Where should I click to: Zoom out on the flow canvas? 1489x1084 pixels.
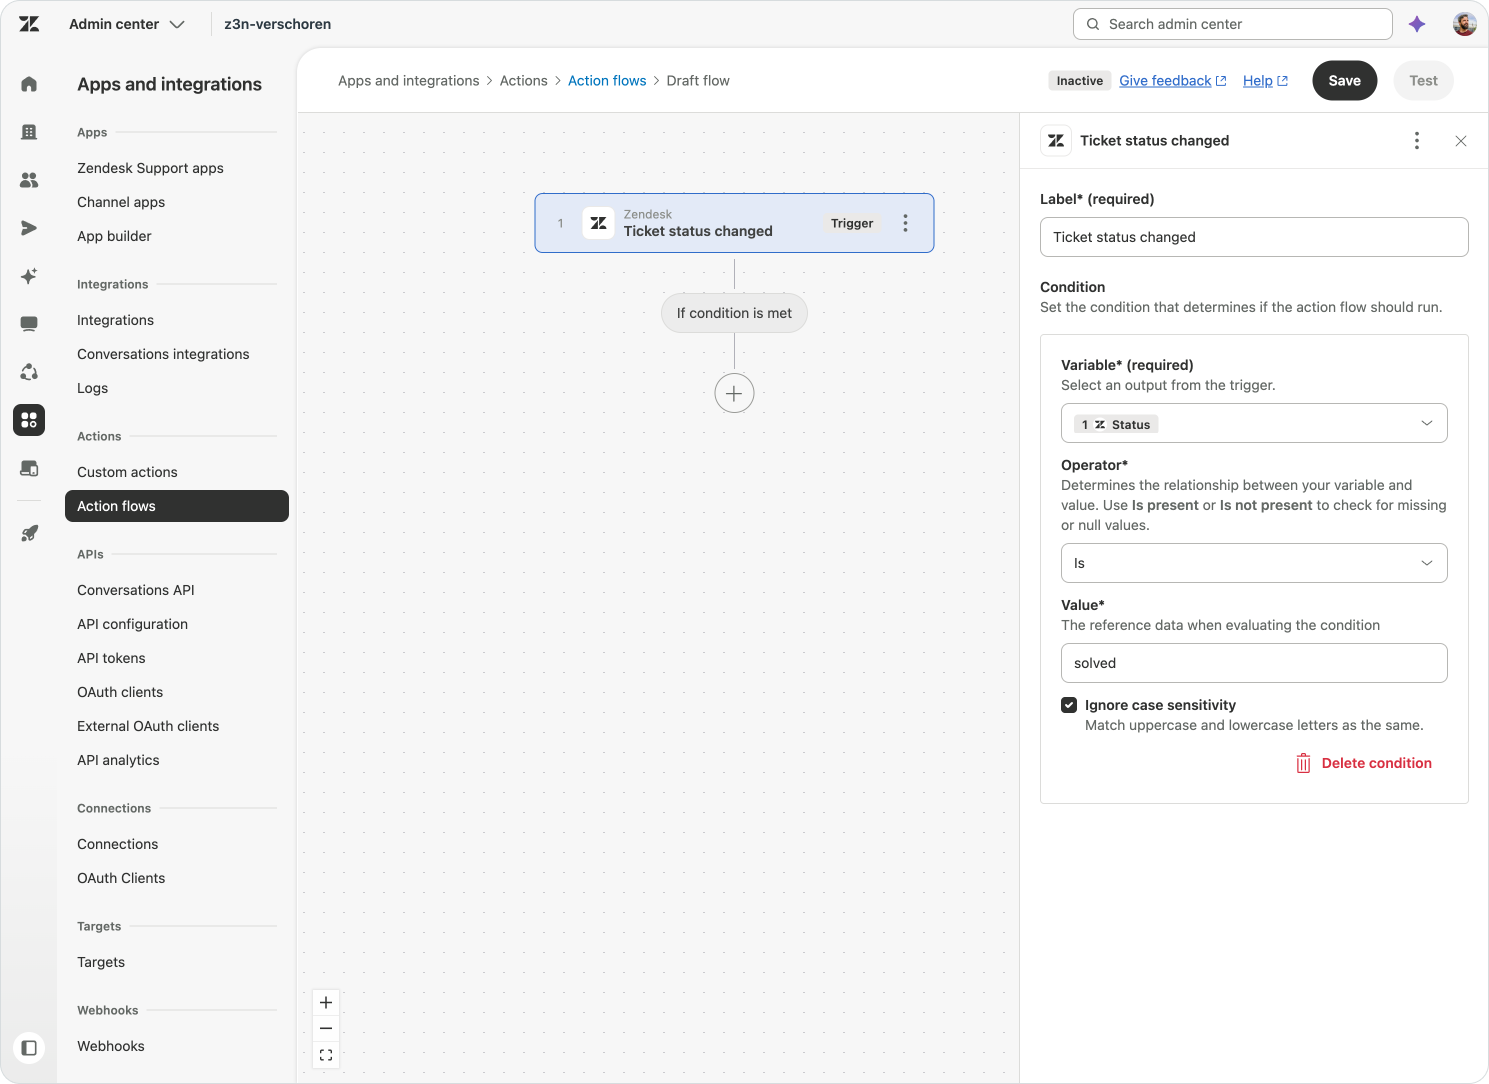[x=326, y=1028]
